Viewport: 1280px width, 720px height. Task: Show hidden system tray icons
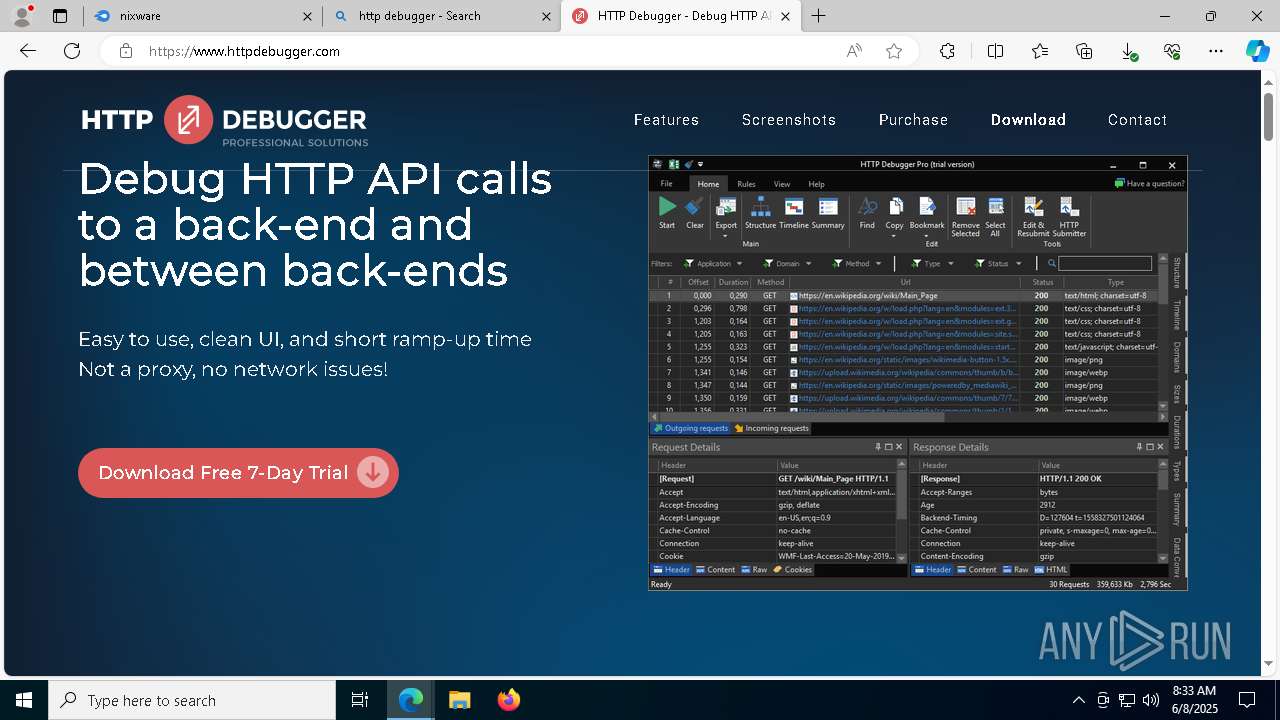coord(1078,700)
